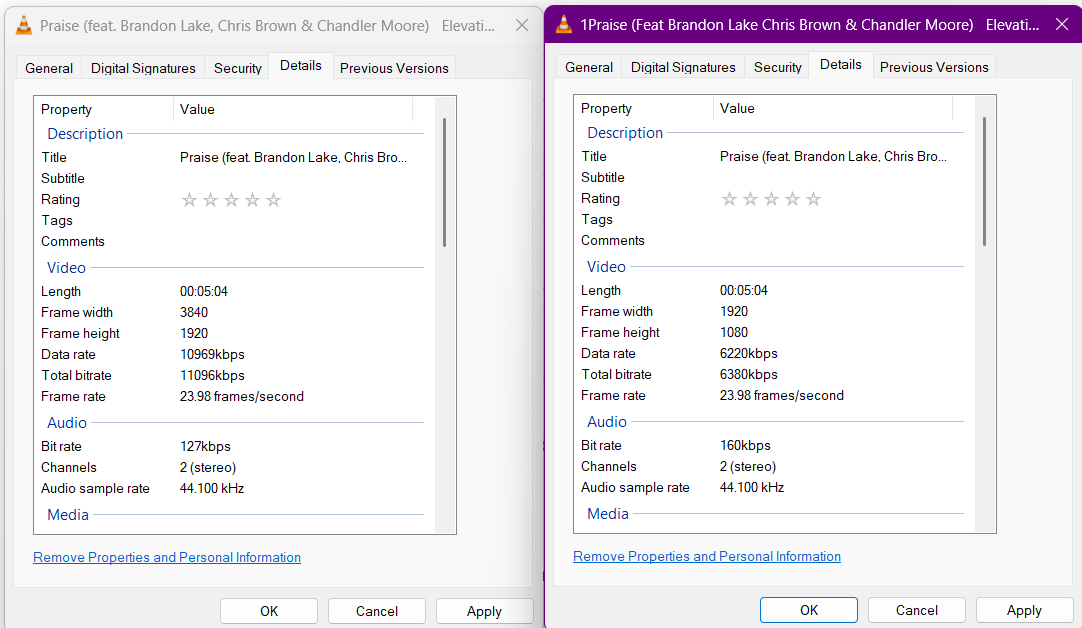The image size is (1082, 628).
Task: Click the VLC cone icon in right window
Action: pyautogui.click(x=564, y=25)
